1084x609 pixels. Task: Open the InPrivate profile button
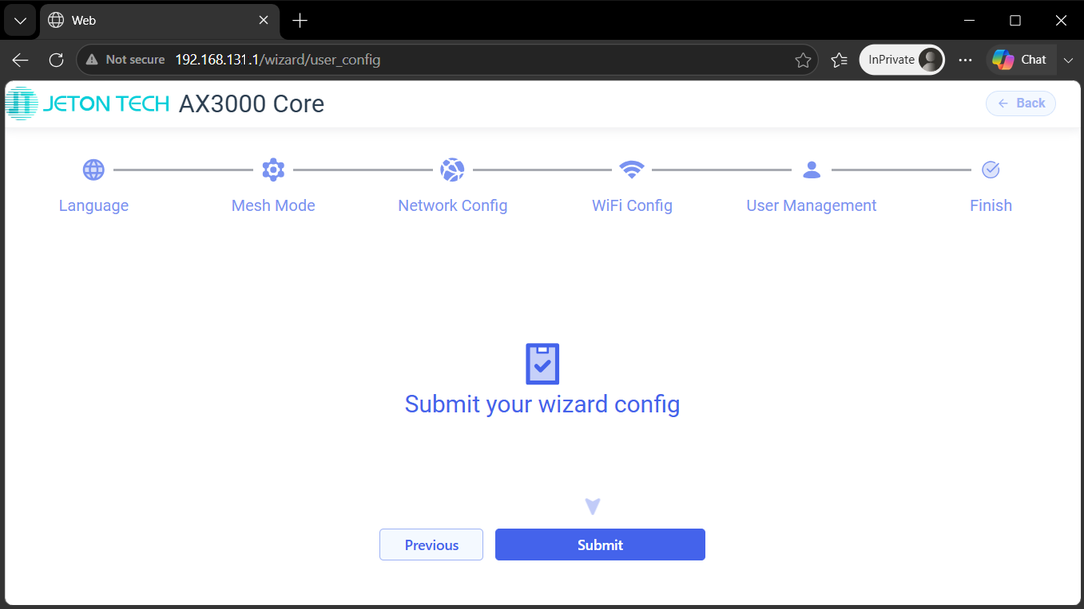[901, 60]
